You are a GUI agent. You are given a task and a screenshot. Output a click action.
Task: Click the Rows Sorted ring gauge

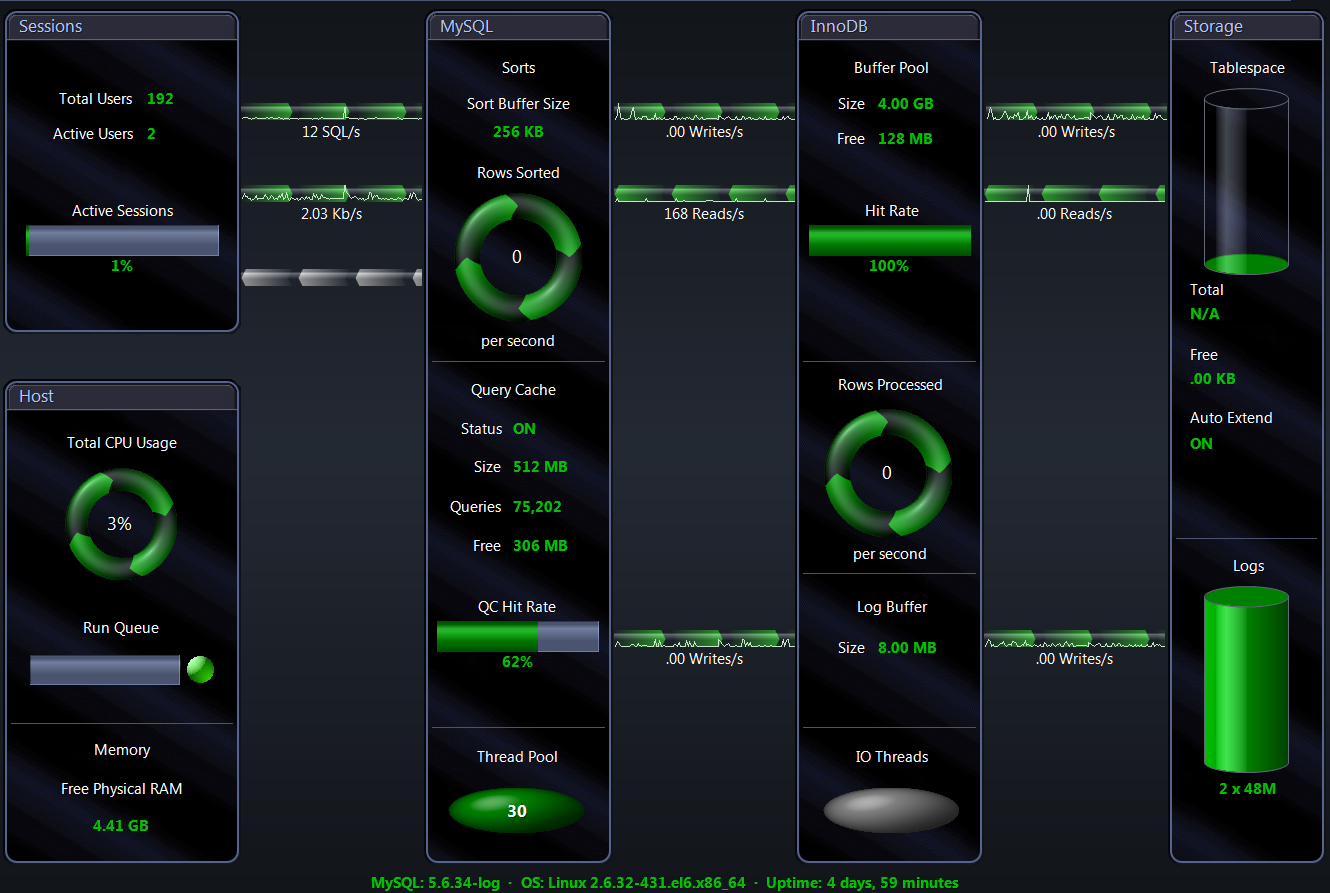click(x=518, y=256)
